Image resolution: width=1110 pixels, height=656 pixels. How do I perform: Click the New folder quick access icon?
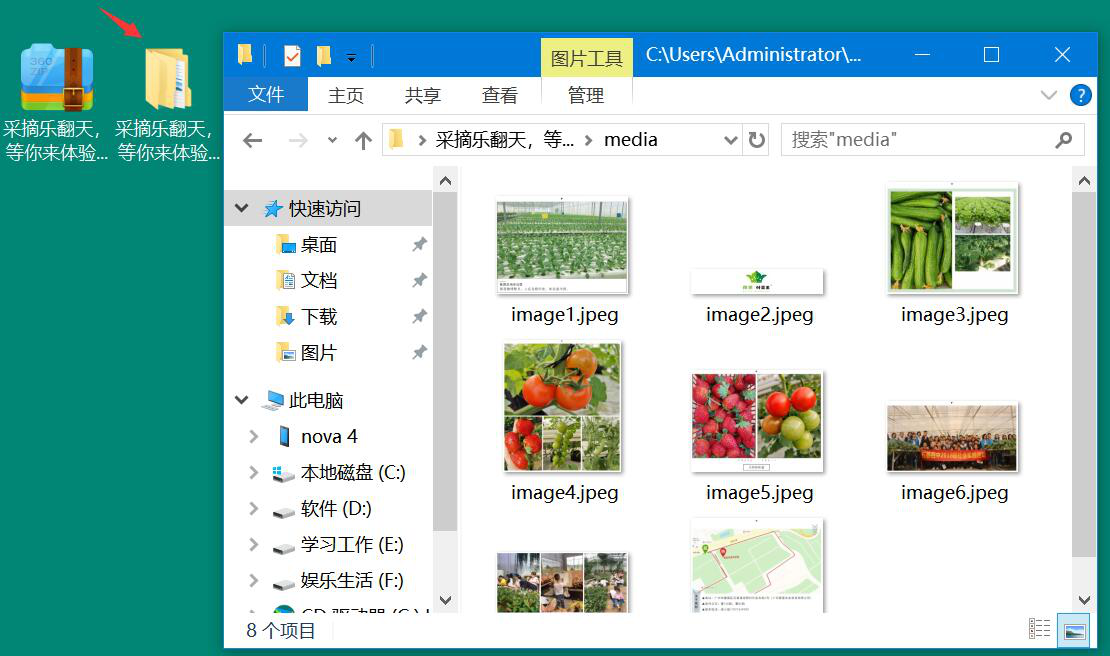click(324, 55)
